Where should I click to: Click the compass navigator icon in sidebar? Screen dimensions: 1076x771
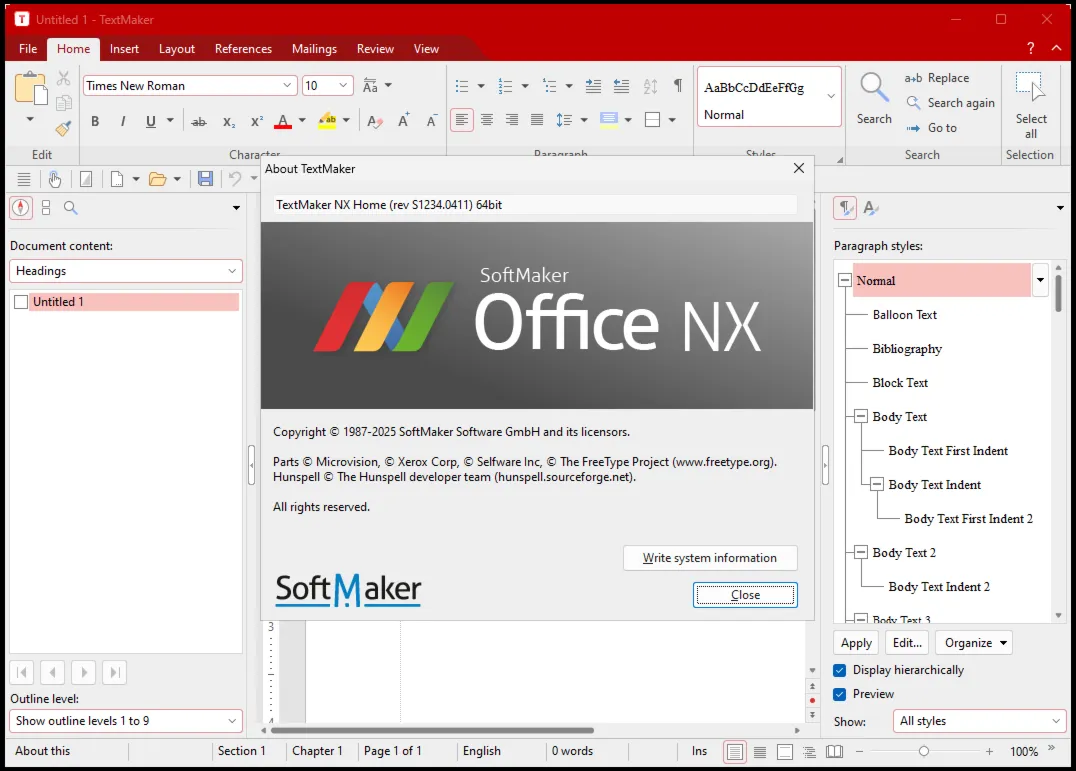pos(21,207)
